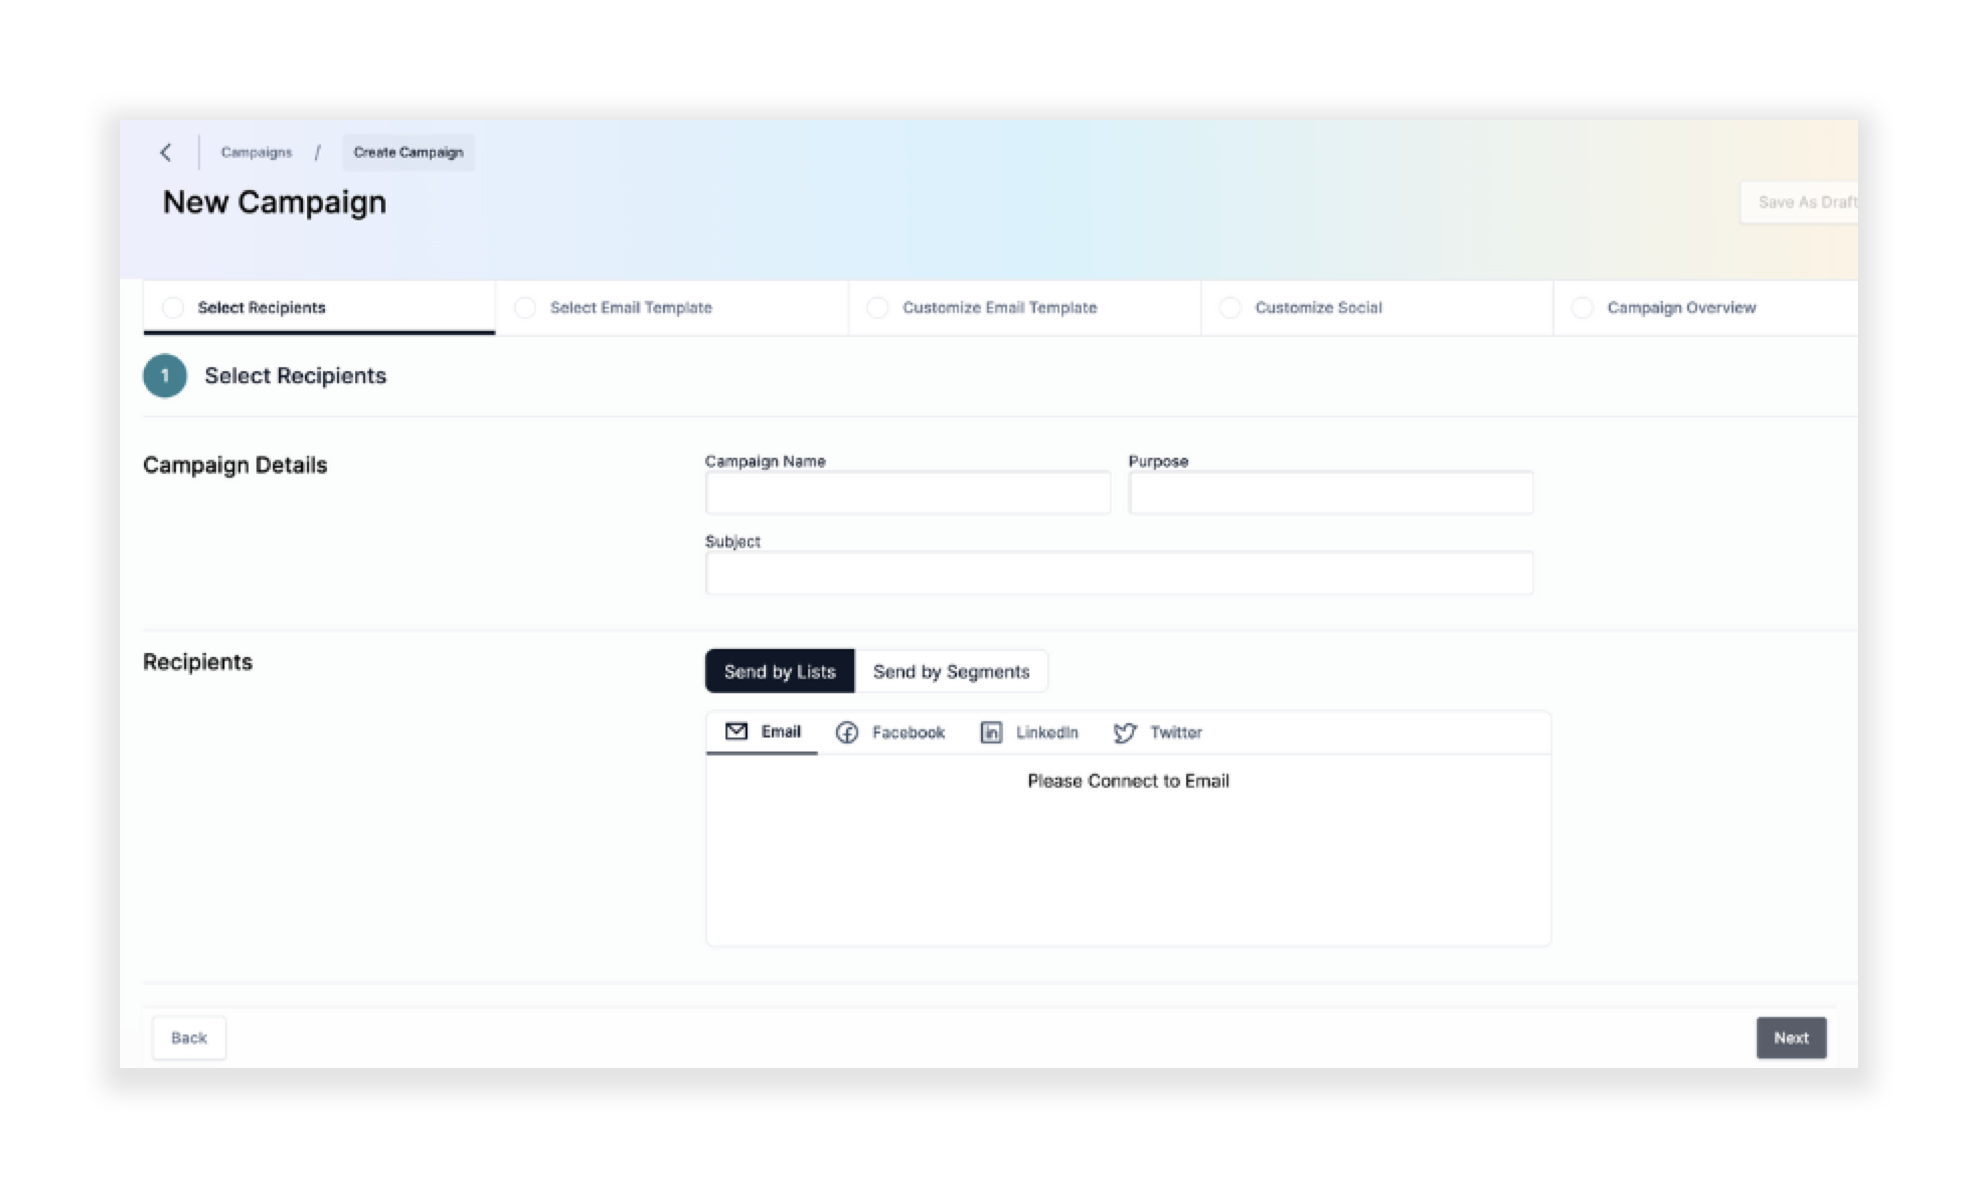Image resolution: width=1978 pixels, height=1188 pixels.
Task: Open the Select Email Template step
Action: pyautogui.click(x=632, y=307)
